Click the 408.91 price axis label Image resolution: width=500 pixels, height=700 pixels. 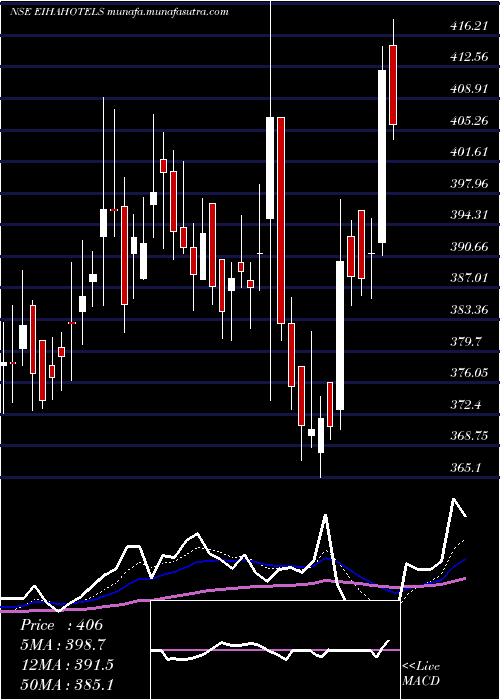pyautogui.click(x=469, y=89)
